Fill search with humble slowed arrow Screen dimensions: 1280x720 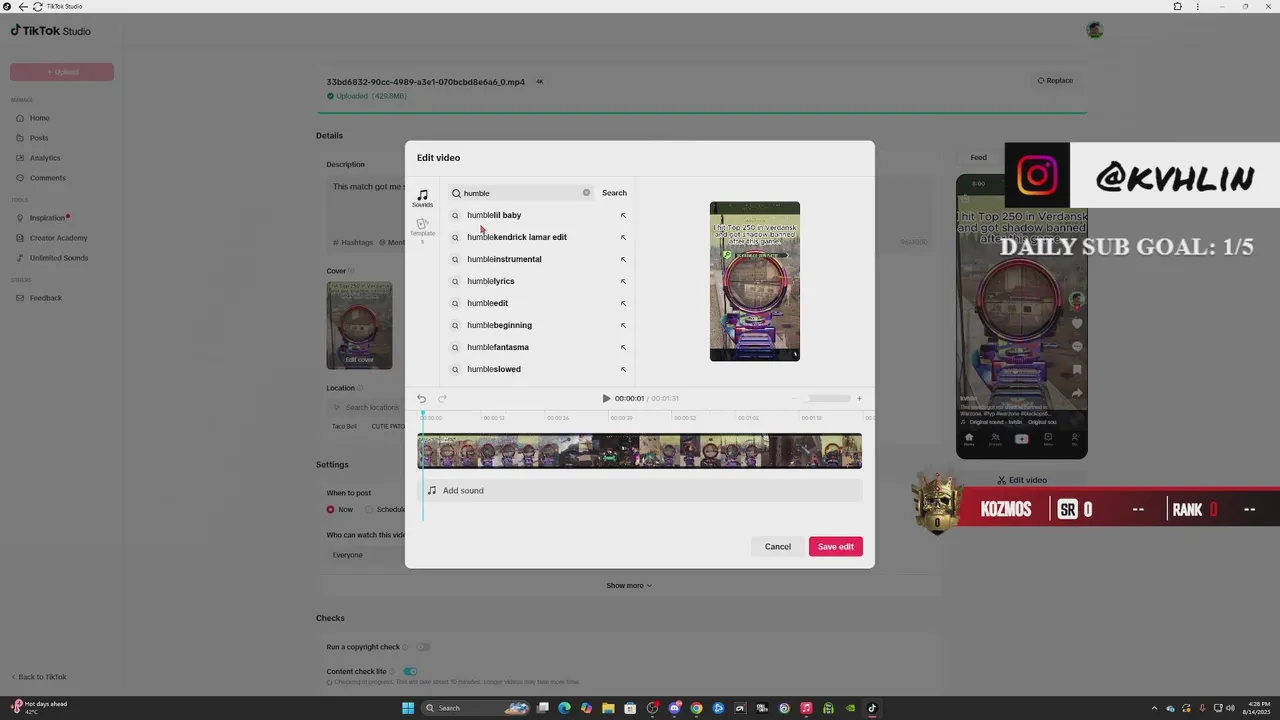pyautogui.click(x=623, y=369)
